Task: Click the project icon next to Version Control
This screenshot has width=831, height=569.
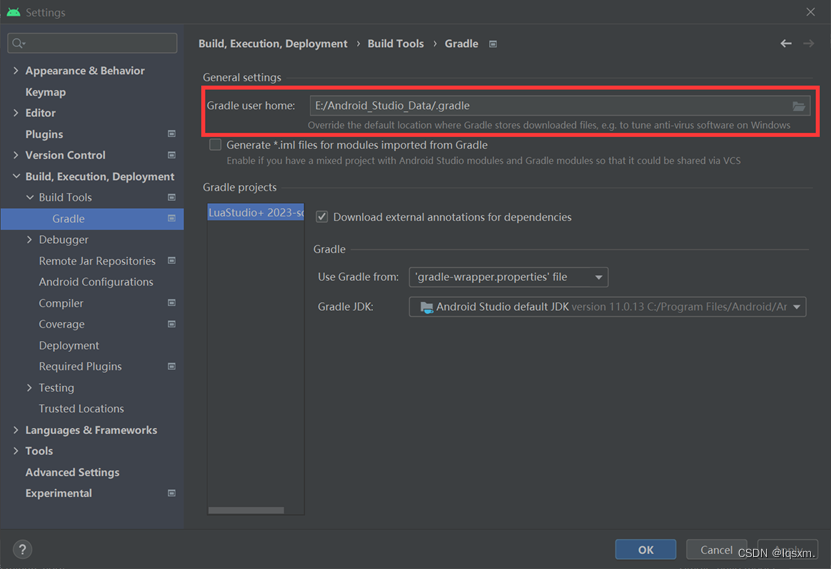Action: tap(172, 155)
